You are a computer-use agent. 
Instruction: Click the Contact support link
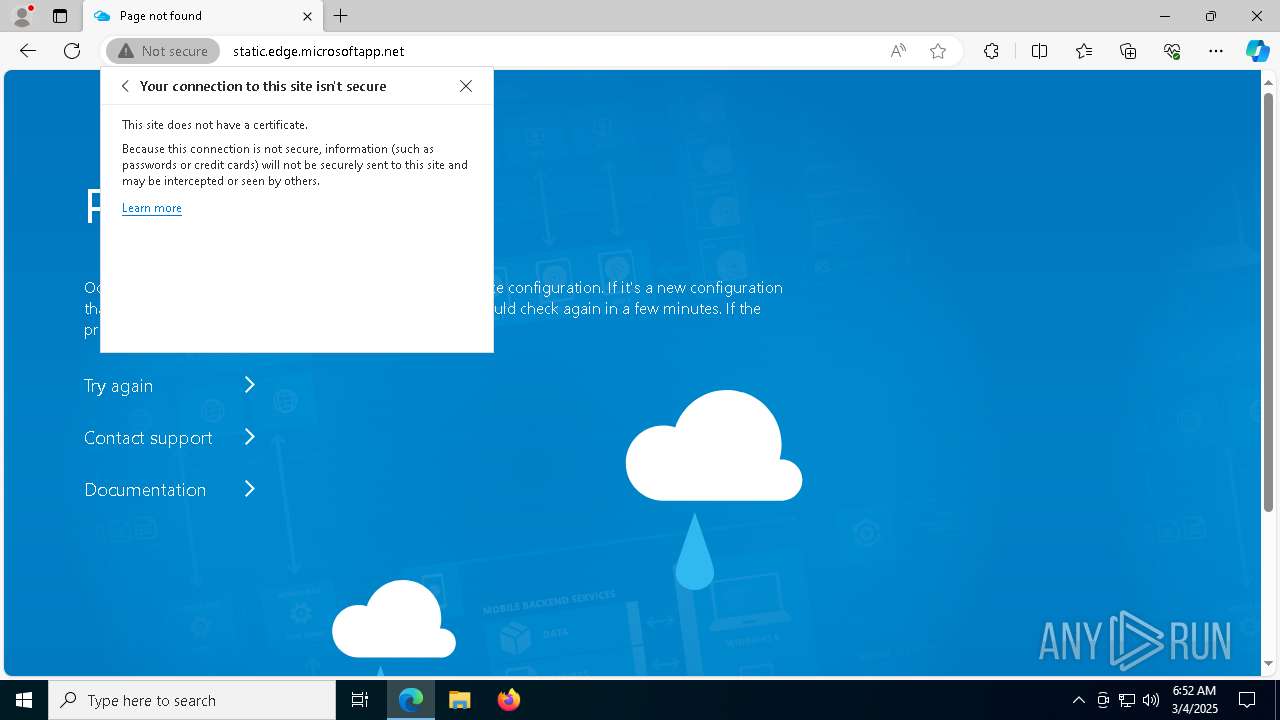coord(148,438)
